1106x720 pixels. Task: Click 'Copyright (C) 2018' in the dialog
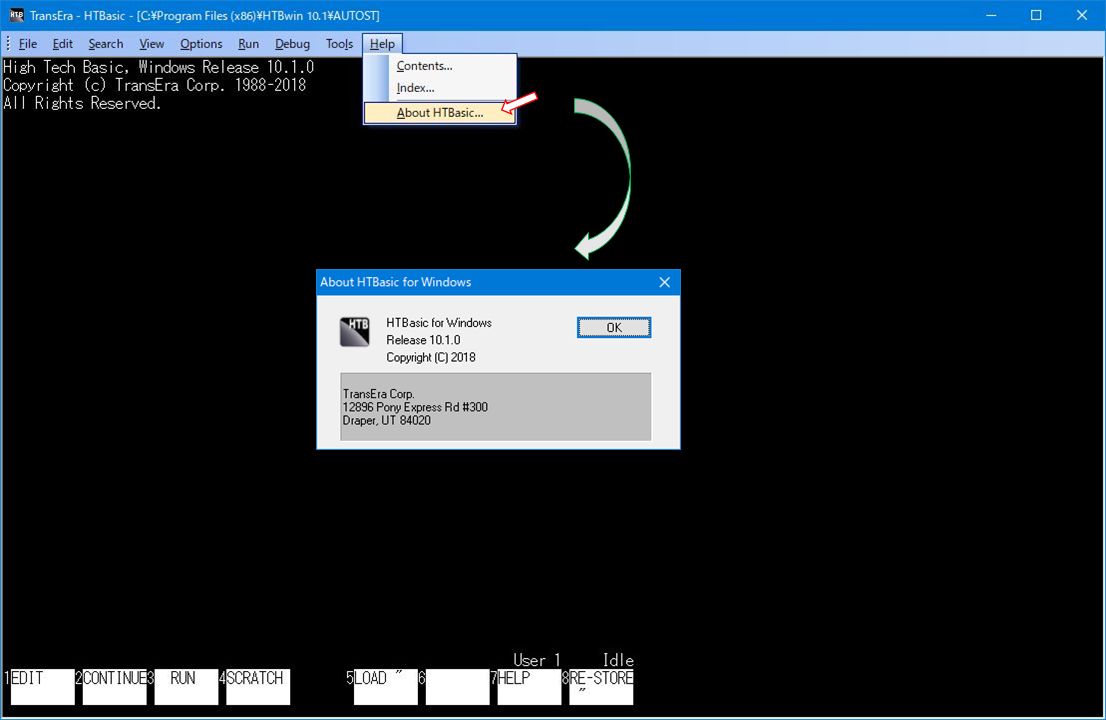click(x=431, y=357)
